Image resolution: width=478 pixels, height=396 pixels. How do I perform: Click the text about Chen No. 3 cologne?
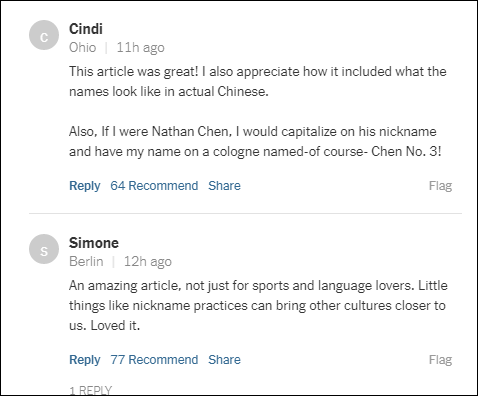point(255,142)
